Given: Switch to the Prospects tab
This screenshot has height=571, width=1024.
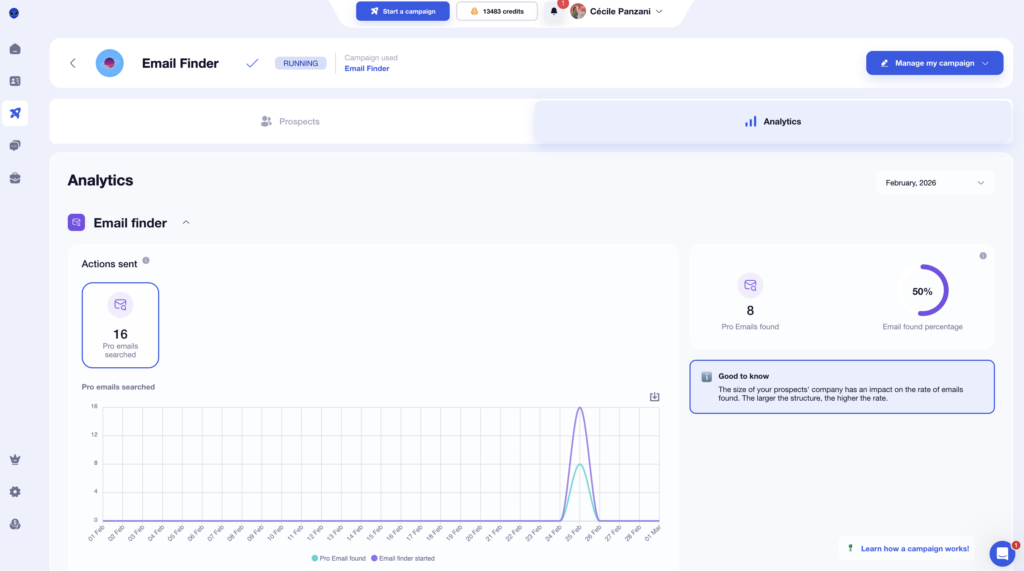Looking at the screenshot, I should click(x=290, y=122).
